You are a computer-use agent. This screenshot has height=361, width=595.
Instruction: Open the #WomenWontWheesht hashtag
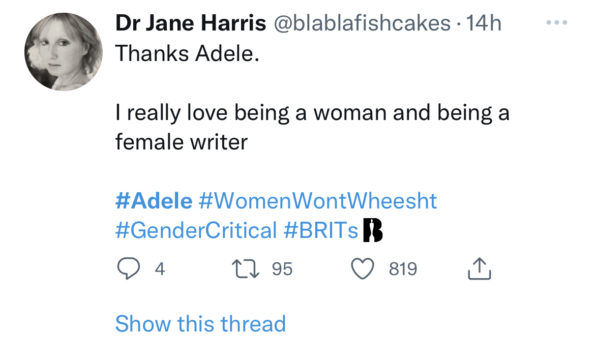[318, 201]
